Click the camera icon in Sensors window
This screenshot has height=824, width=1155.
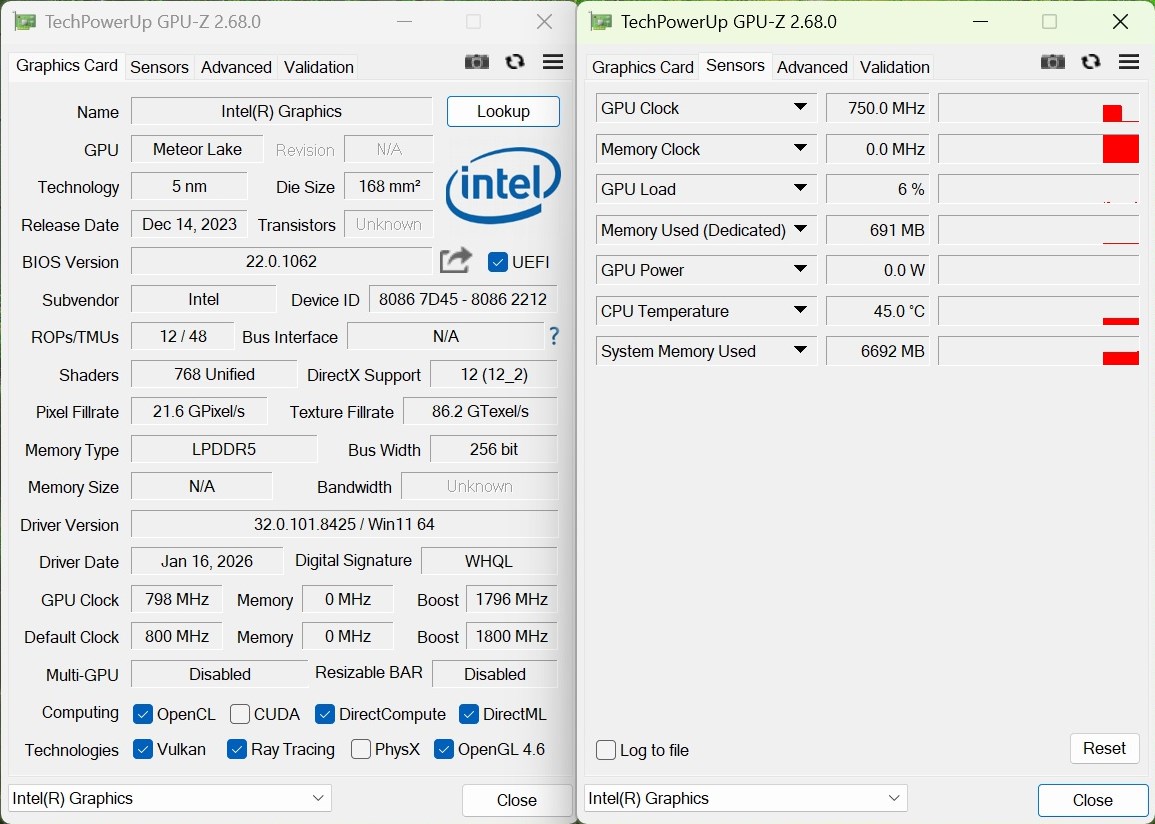(x=1053, y=62)
